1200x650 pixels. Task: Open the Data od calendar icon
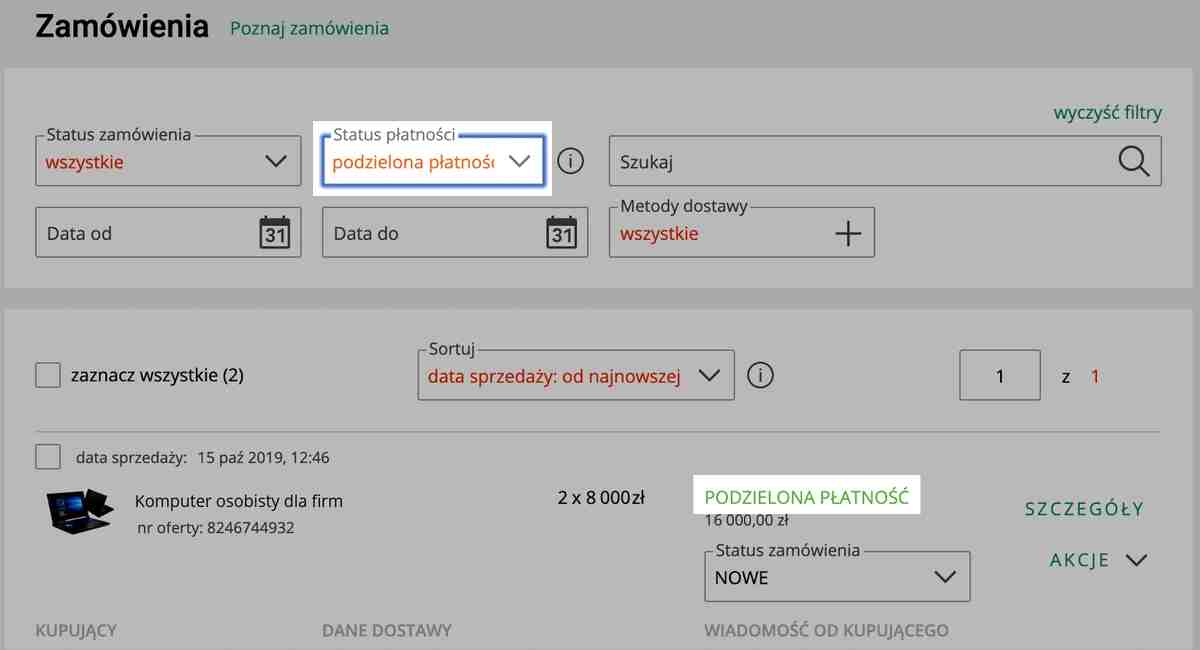point(274,233)
